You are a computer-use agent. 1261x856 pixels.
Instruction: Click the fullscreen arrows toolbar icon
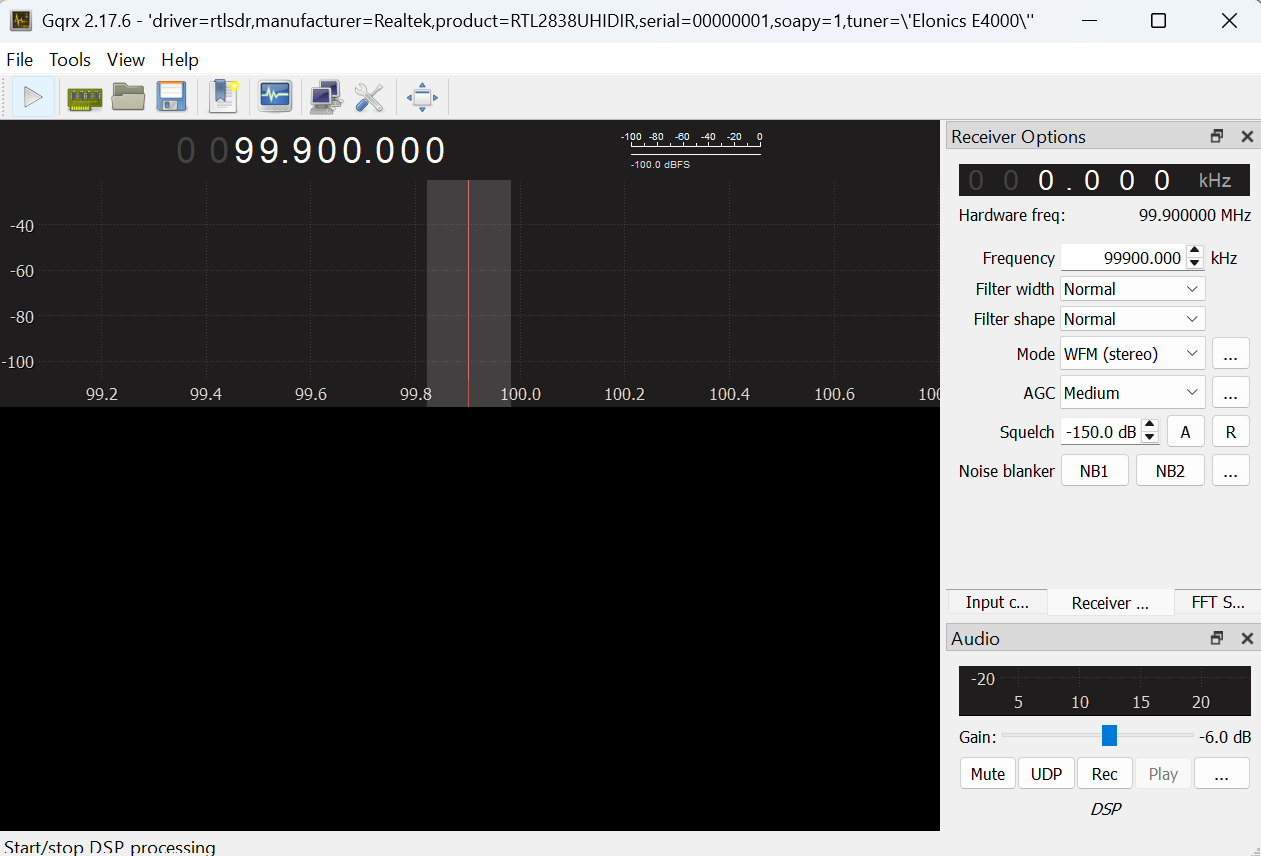[x=422, y=97]
